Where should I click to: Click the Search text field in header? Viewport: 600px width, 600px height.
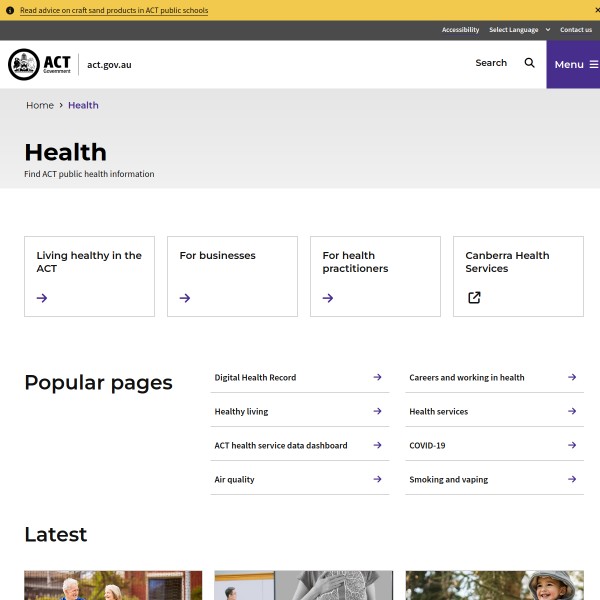click(x=490, y=63)
